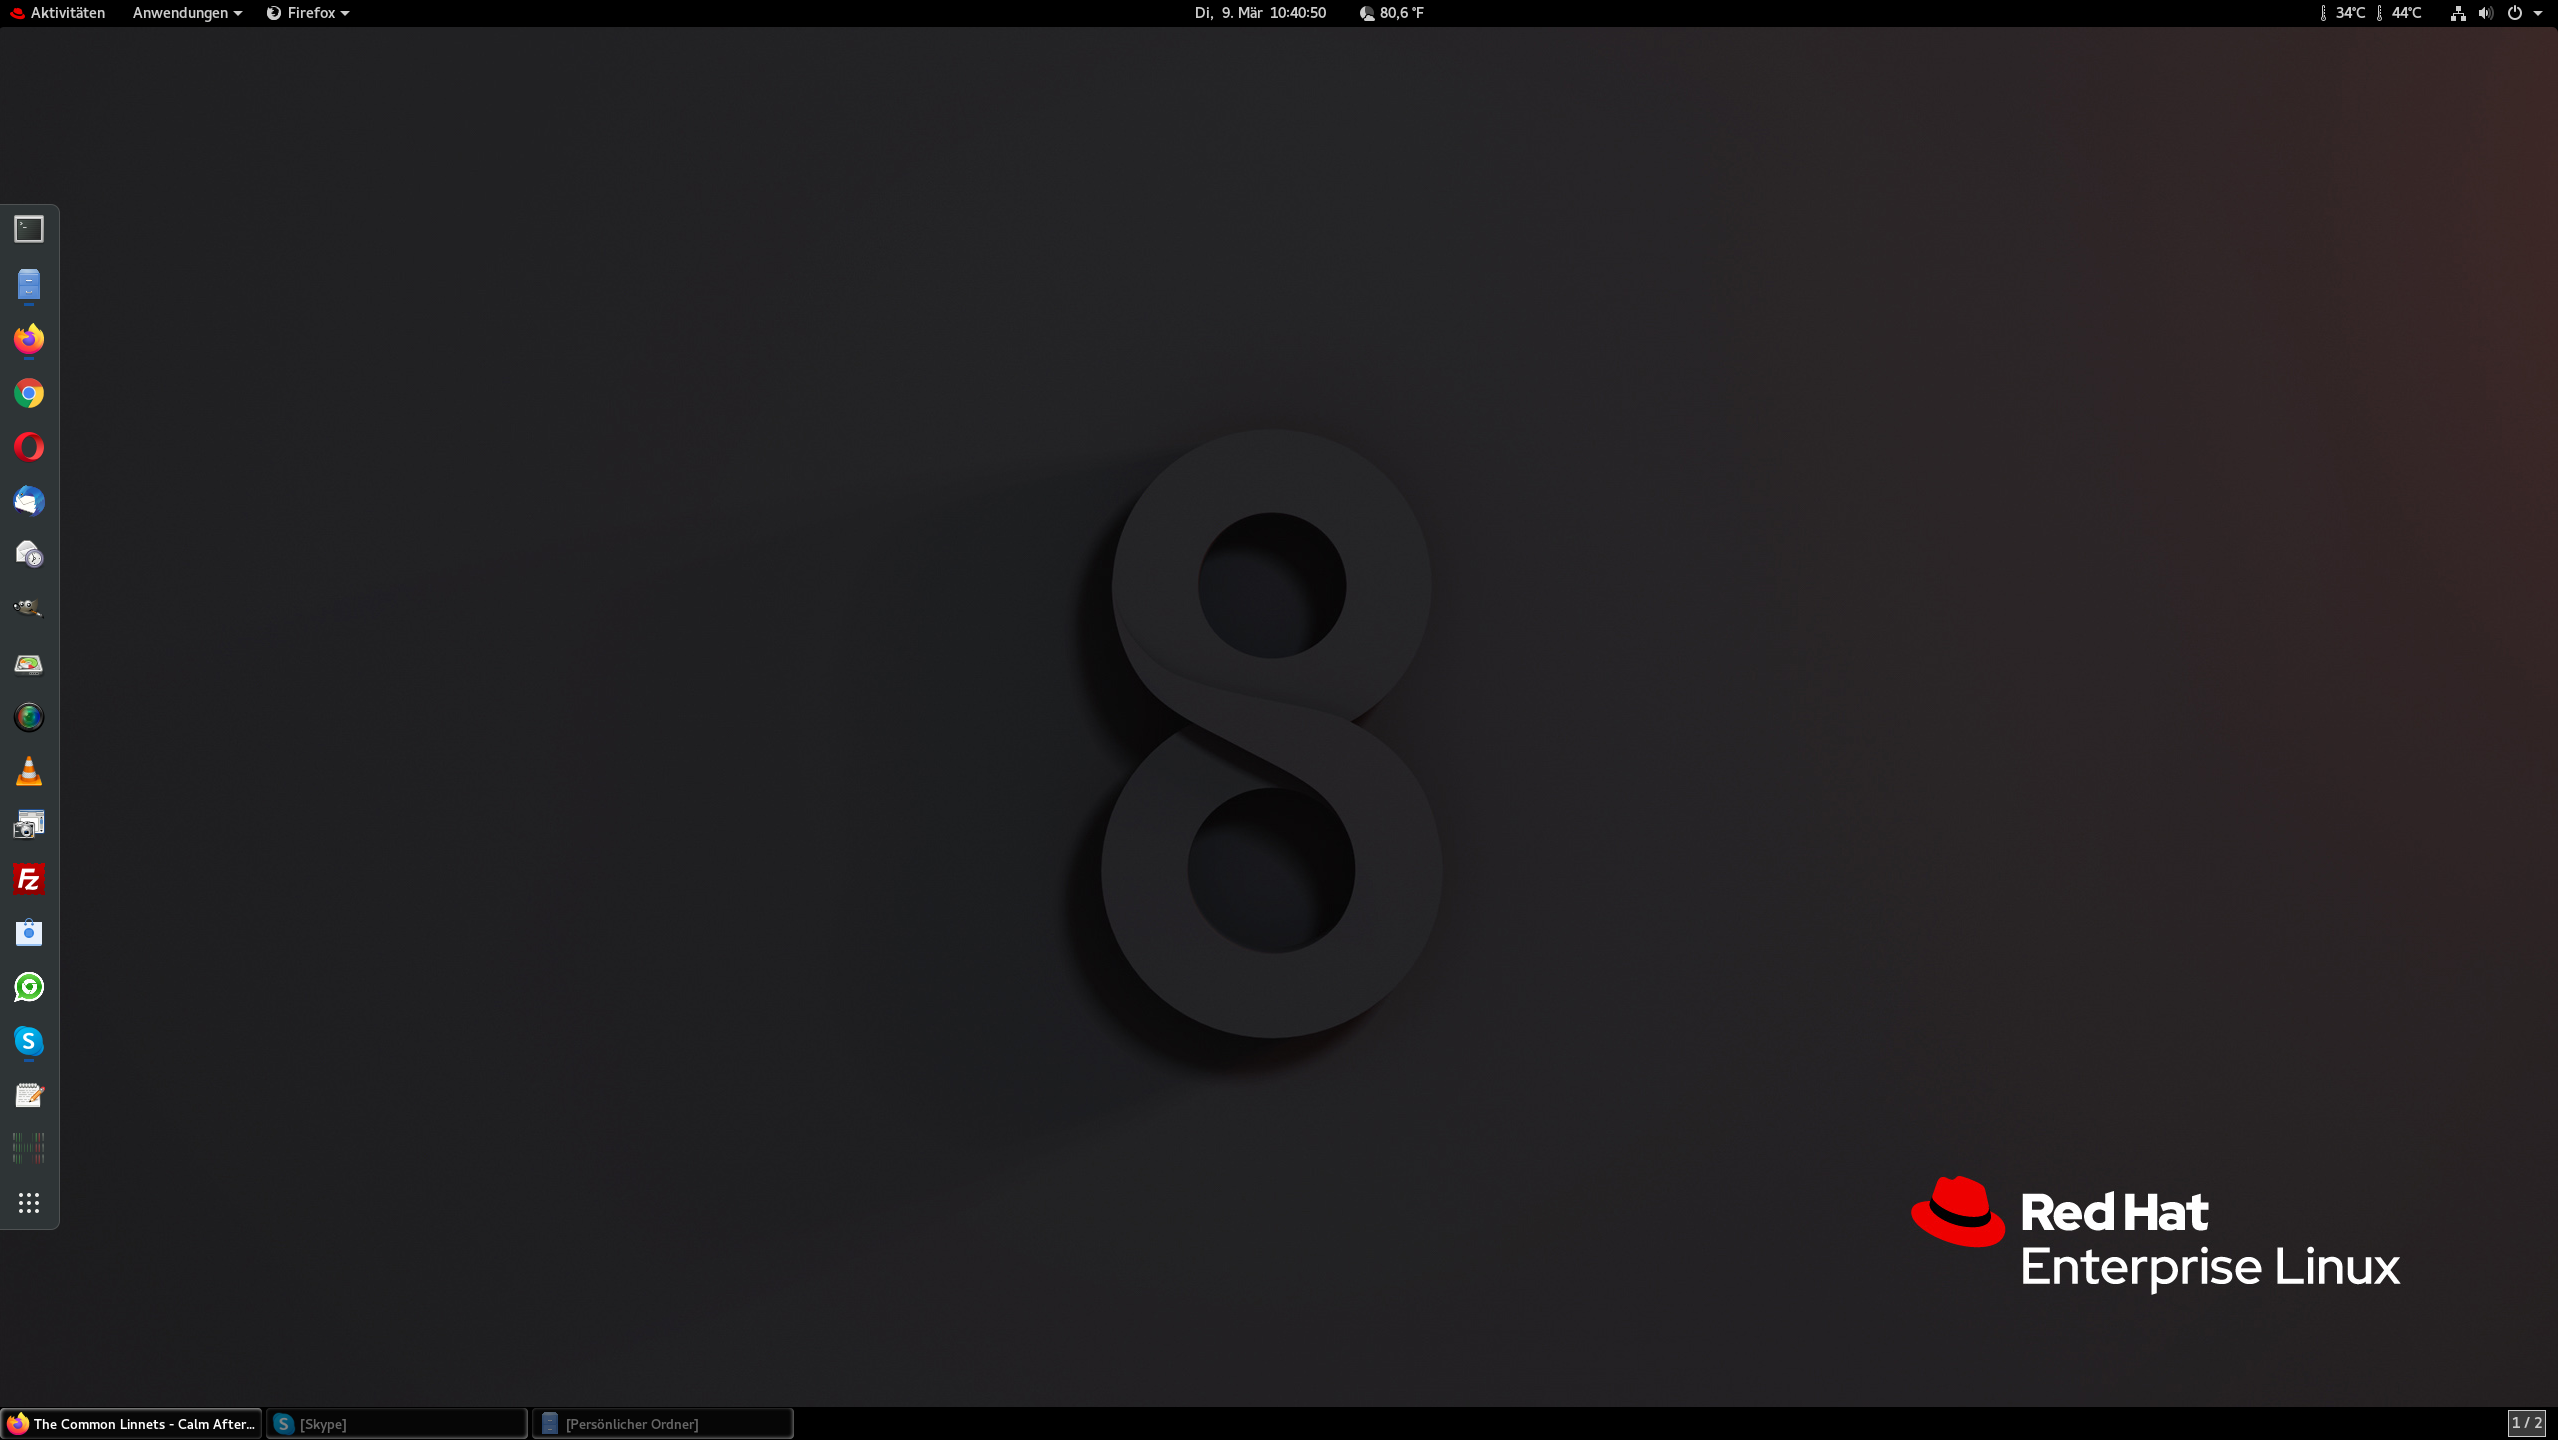Open Evolution mail and calendar dock icon
The height and width of the screenshot is (1440, 2558).
point(29,555)
